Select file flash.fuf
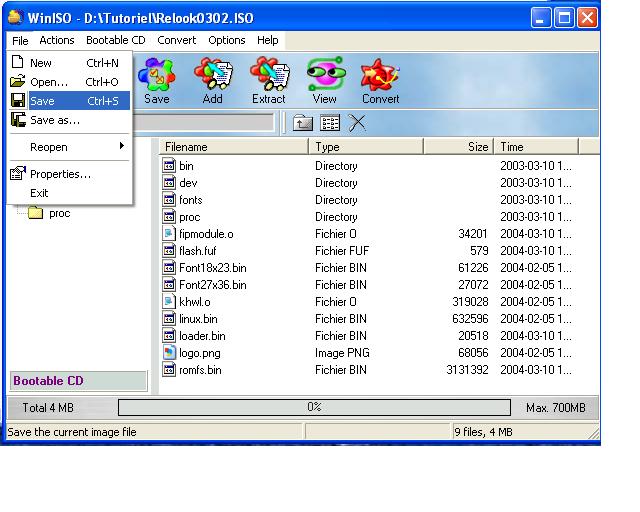 (367, 251)
